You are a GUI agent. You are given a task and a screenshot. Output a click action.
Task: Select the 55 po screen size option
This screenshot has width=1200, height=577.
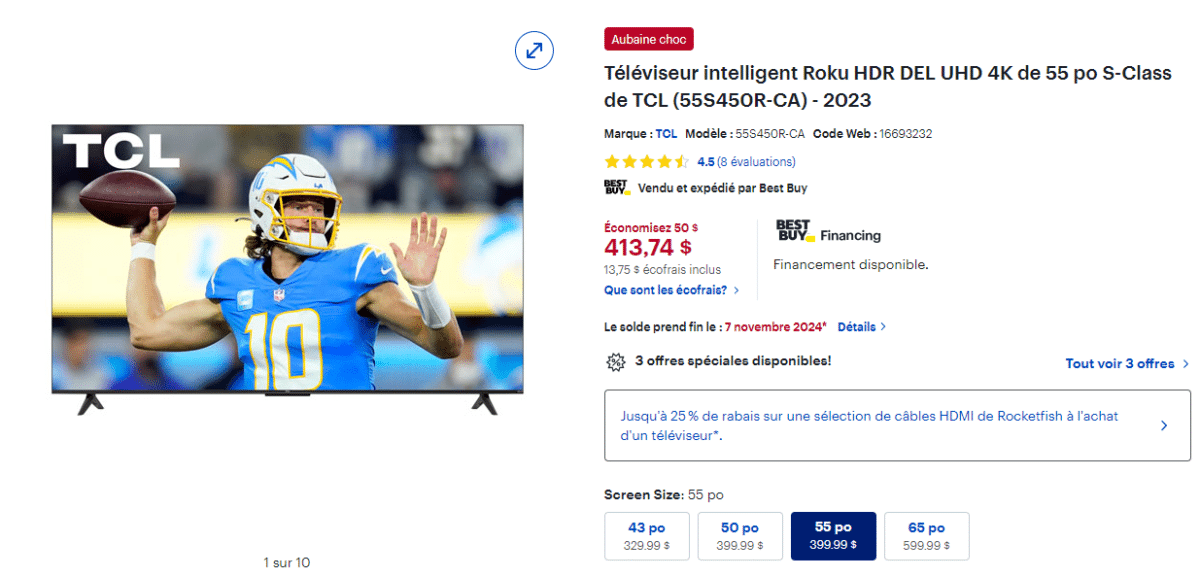[x=833, y=536]
